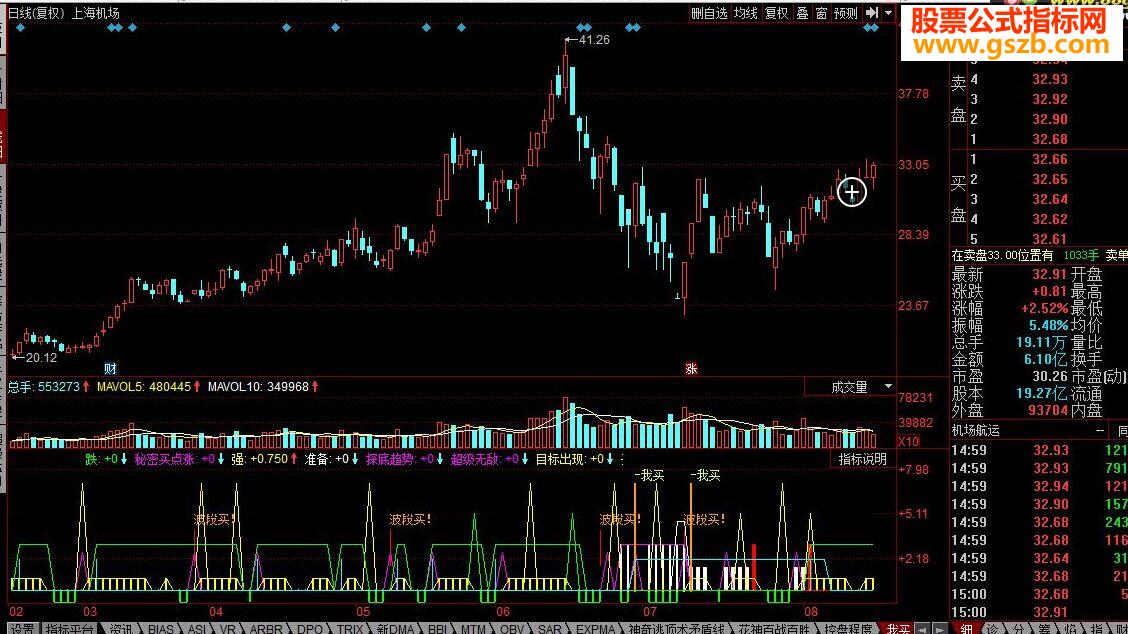Switch to the 分 panel tab

[x=1019, y=628]
